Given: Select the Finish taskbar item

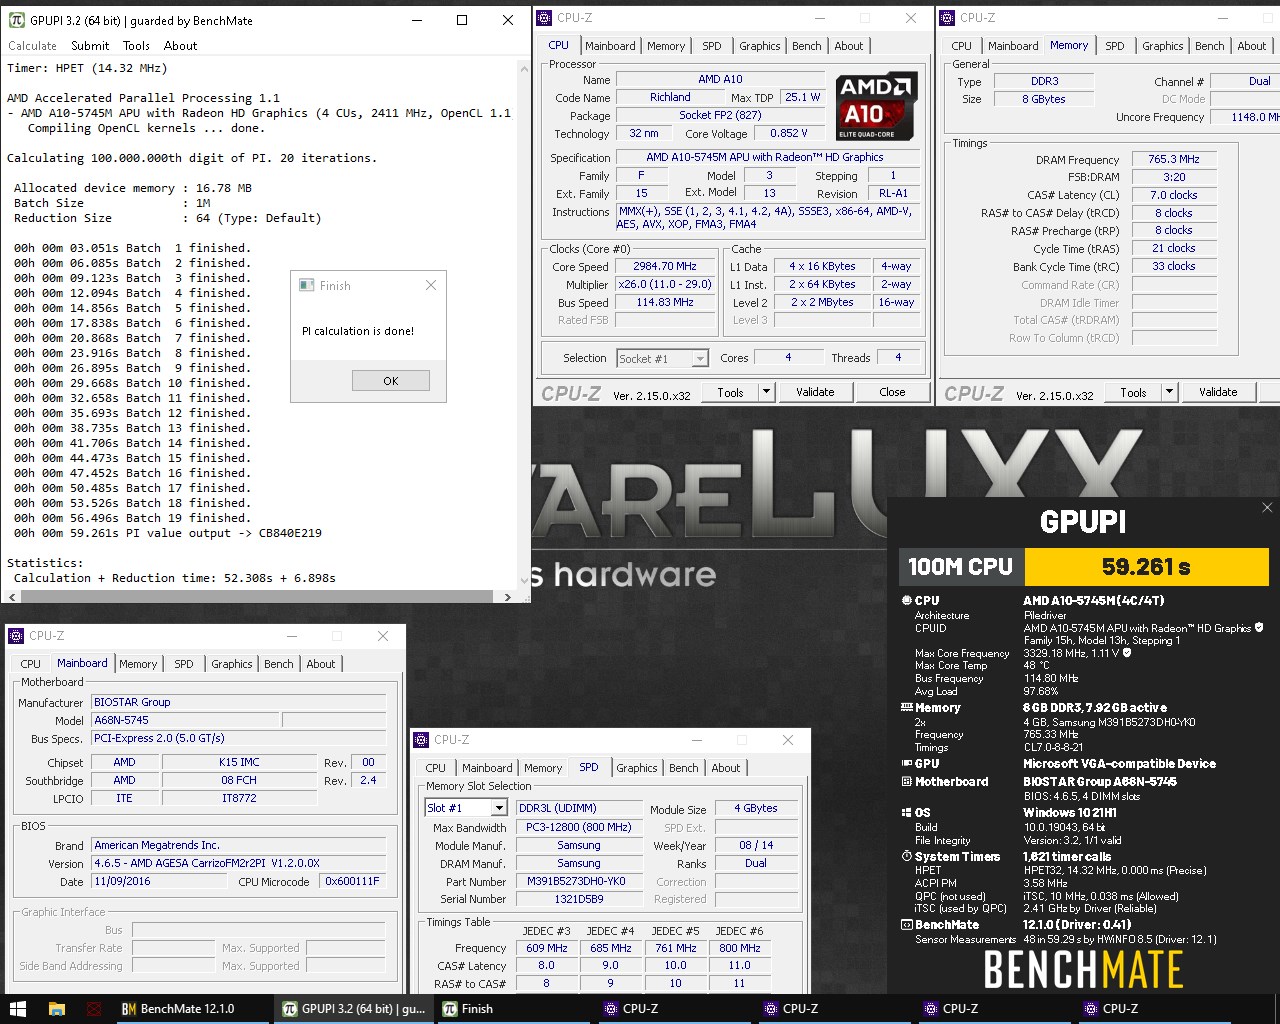Looking at the screenshot, I should pos(513,1008).
